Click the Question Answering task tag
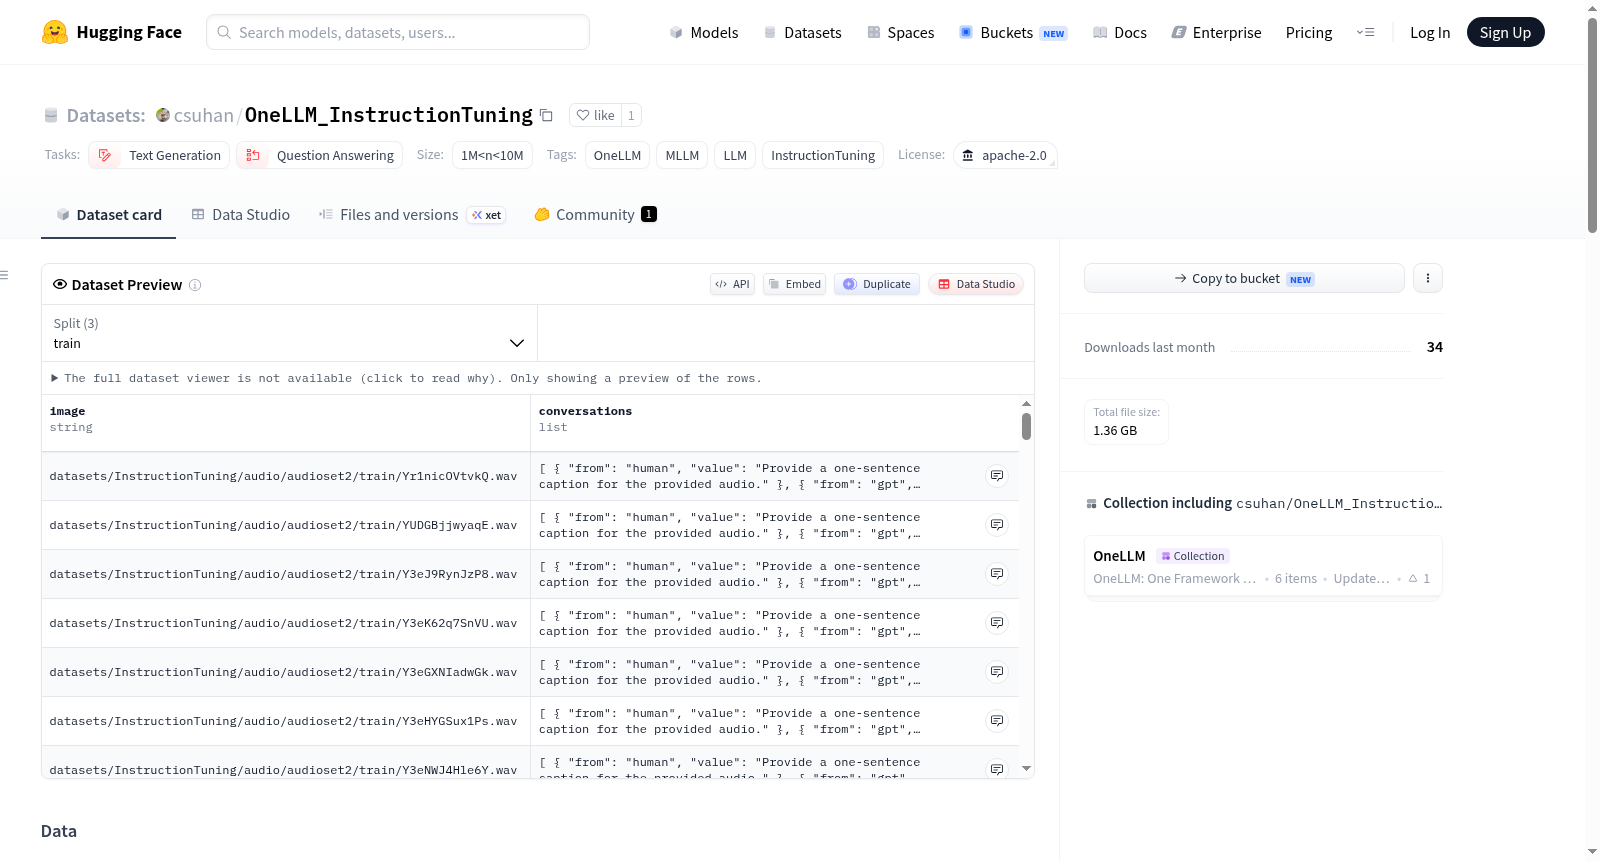Viewport: 1600px width, 861px height. (x=320, y=155)
